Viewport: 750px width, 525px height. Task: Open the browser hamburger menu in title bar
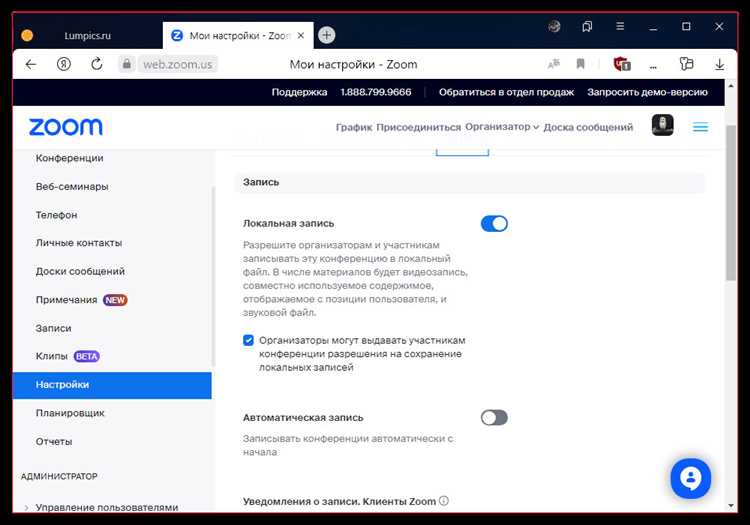pos(620,26)
